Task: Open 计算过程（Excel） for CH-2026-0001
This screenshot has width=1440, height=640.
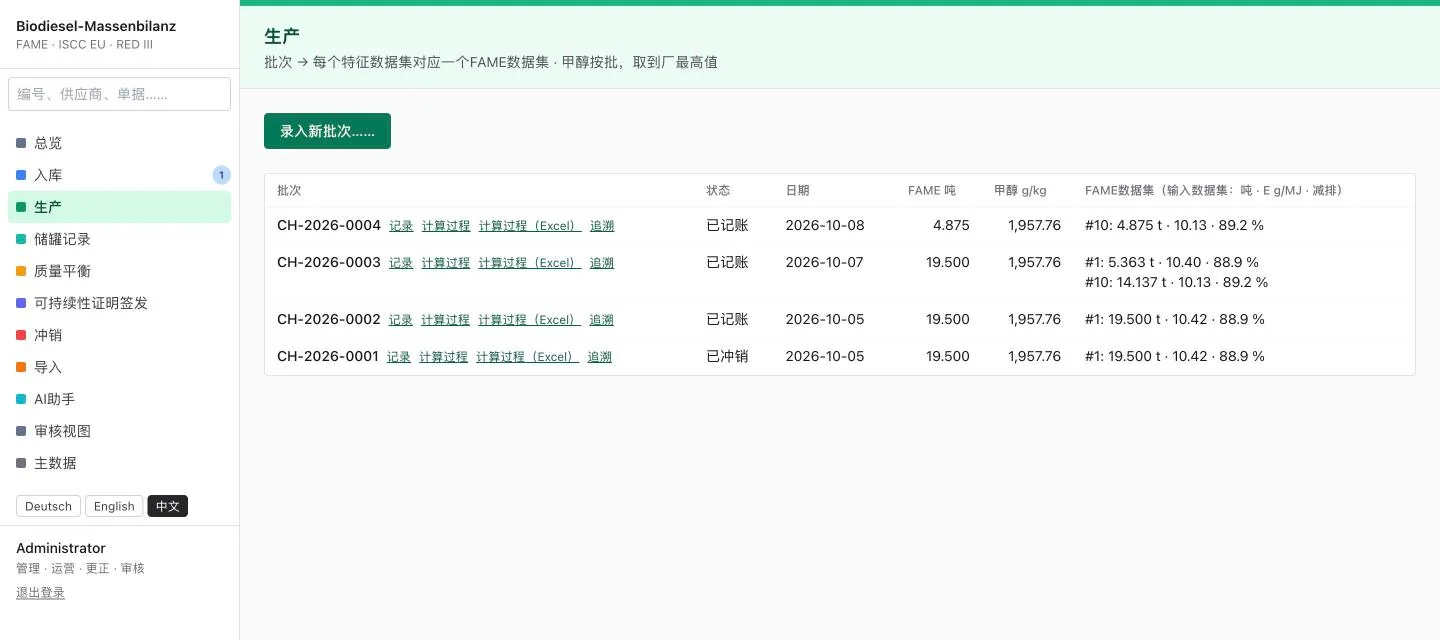Action: 528,357
